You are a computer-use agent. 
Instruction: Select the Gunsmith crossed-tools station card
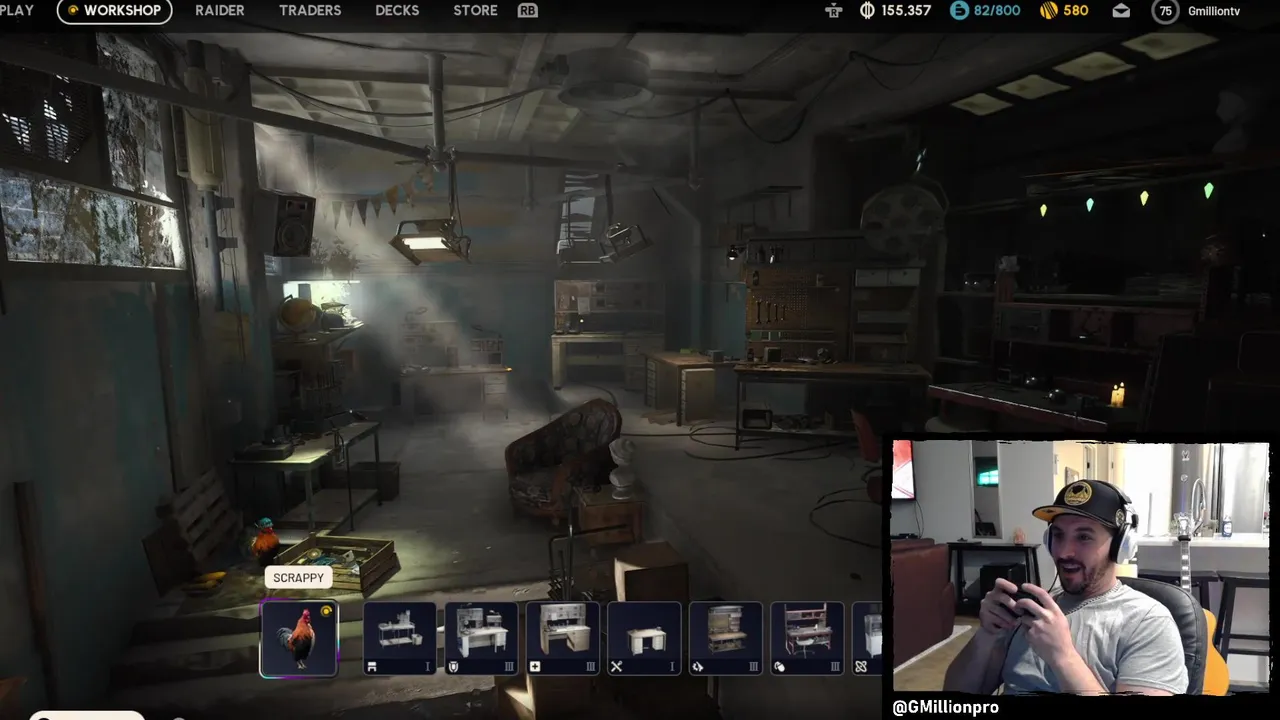coord(644,639)
